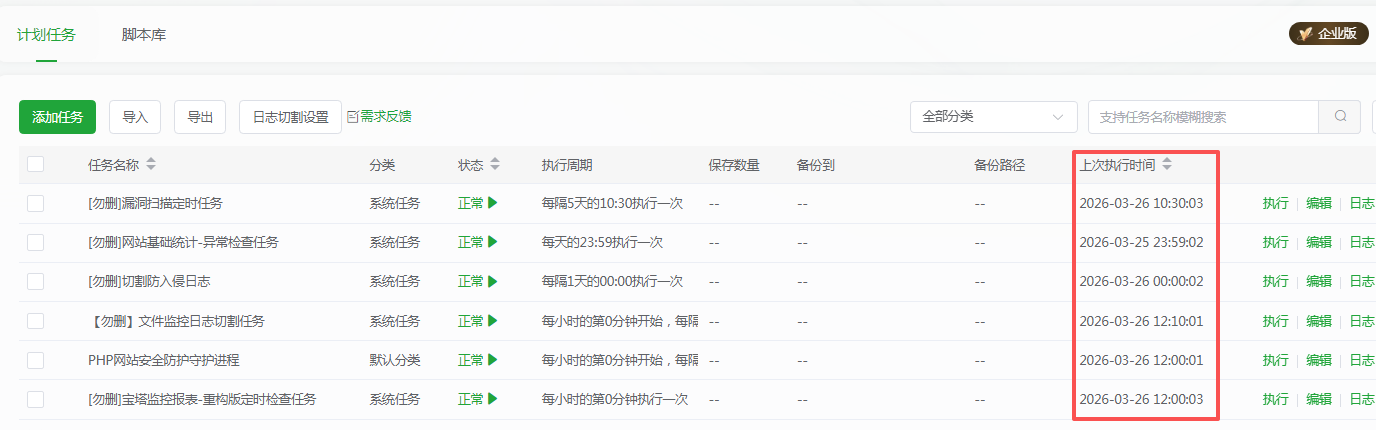Viewport: 1376px width, 430px height.
Task: Toggle the select-all checkbox in header
Action: [36, 164]
